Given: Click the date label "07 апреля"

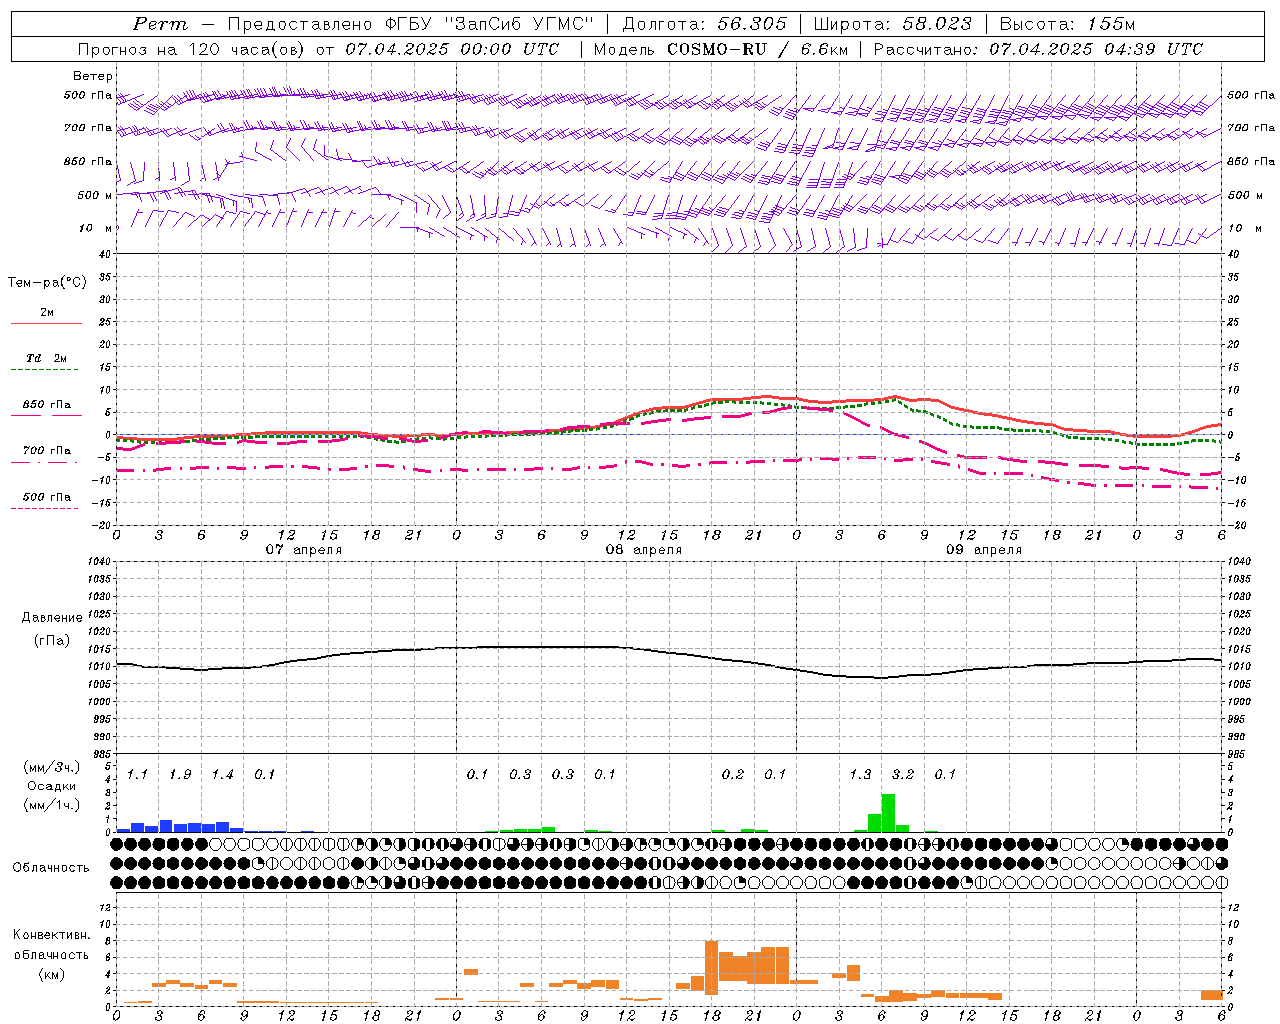Looking at the screenshot, I should (x=303, y=550).
